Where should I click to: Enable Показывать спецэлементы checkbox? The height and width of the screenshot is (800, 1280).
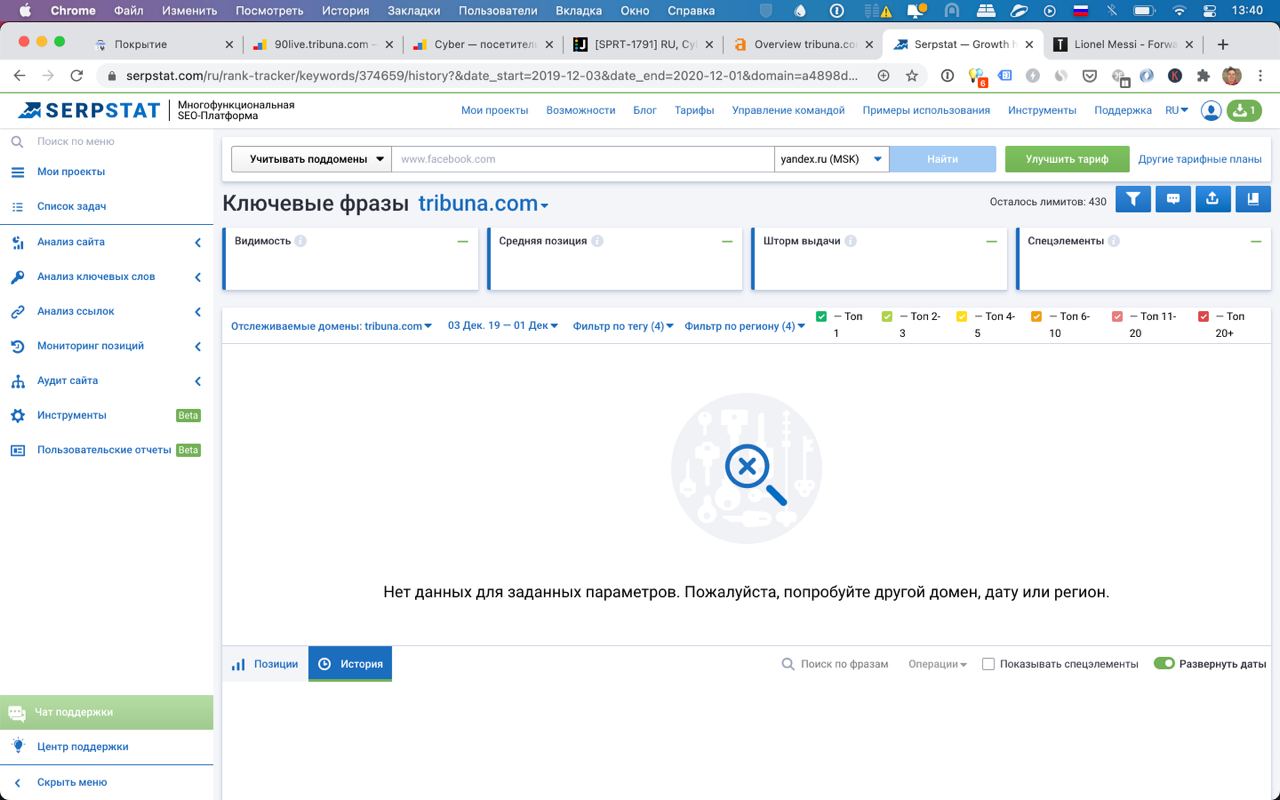pos(988,664)
